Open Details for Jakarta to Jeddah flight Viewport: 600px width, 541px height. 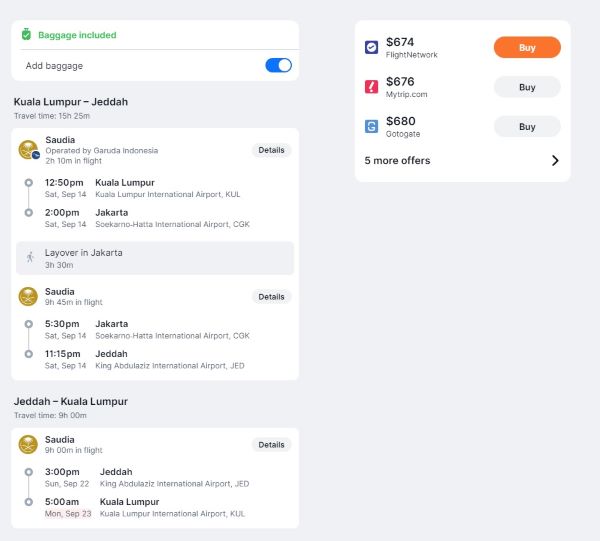[271, 297]
